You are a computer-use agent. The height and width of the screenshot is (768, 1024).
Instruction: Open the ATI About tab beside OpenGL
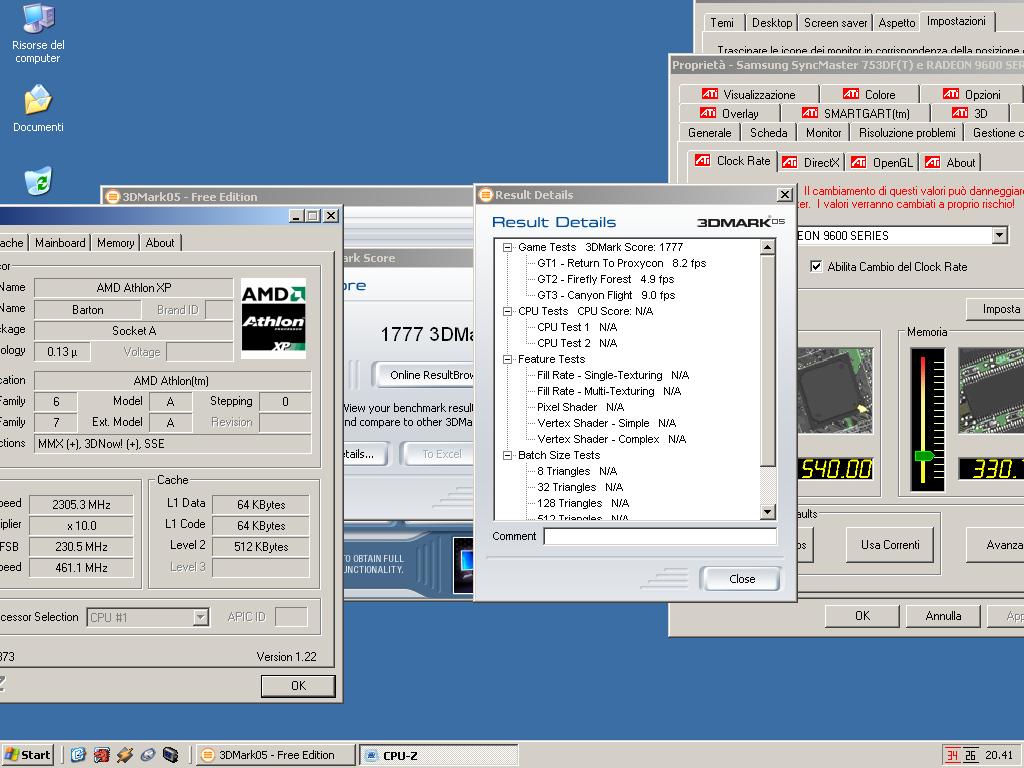tap(951, 163)
